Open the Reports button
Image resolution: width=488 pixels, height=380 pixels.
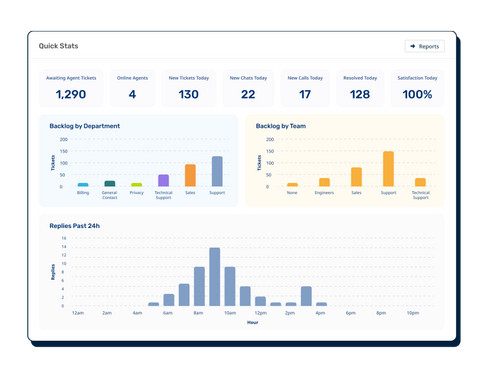tap(424, 46)
